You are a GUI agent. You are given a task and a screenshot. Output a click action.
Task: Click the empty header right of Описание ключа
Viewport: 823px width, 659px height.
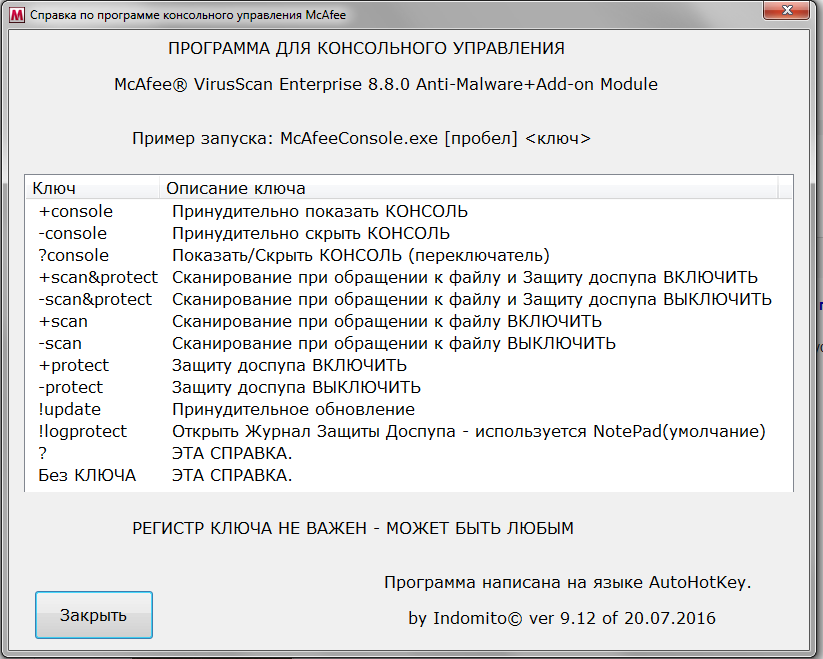tap(785, 188)
